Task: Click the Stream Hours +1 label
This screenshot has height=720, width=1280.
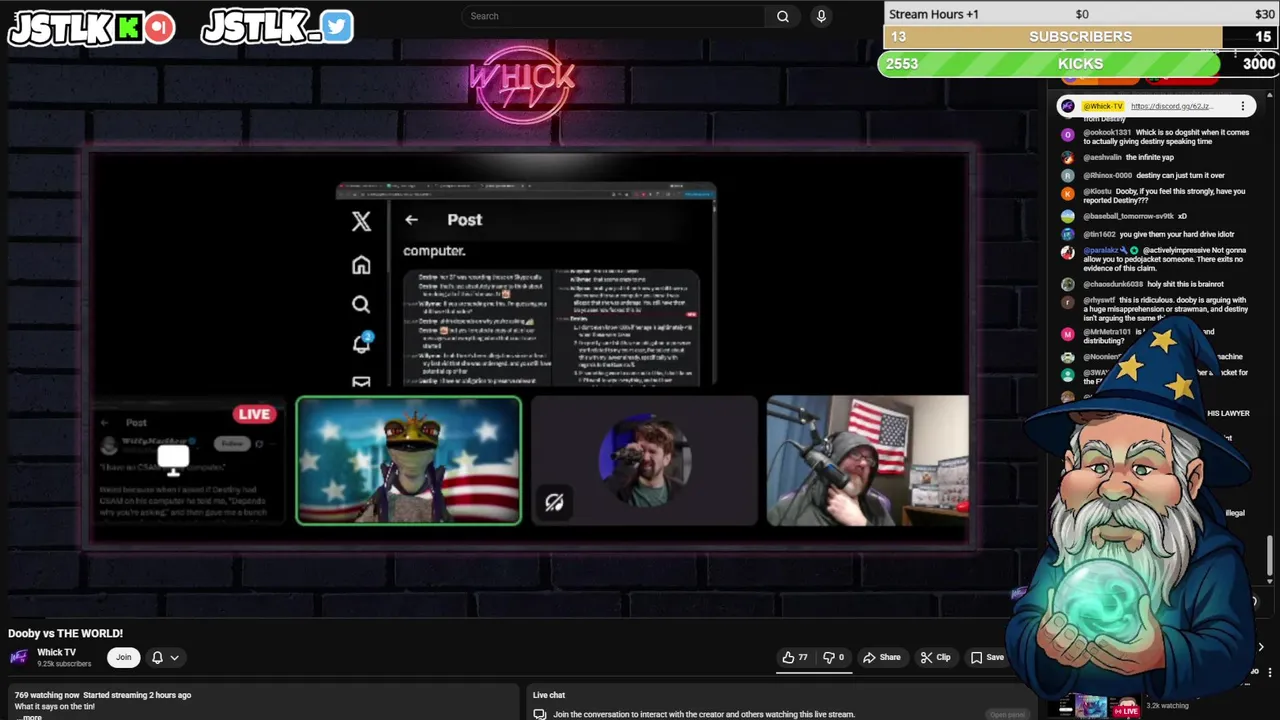Action: pyautogui.click(x=934, y=14)
